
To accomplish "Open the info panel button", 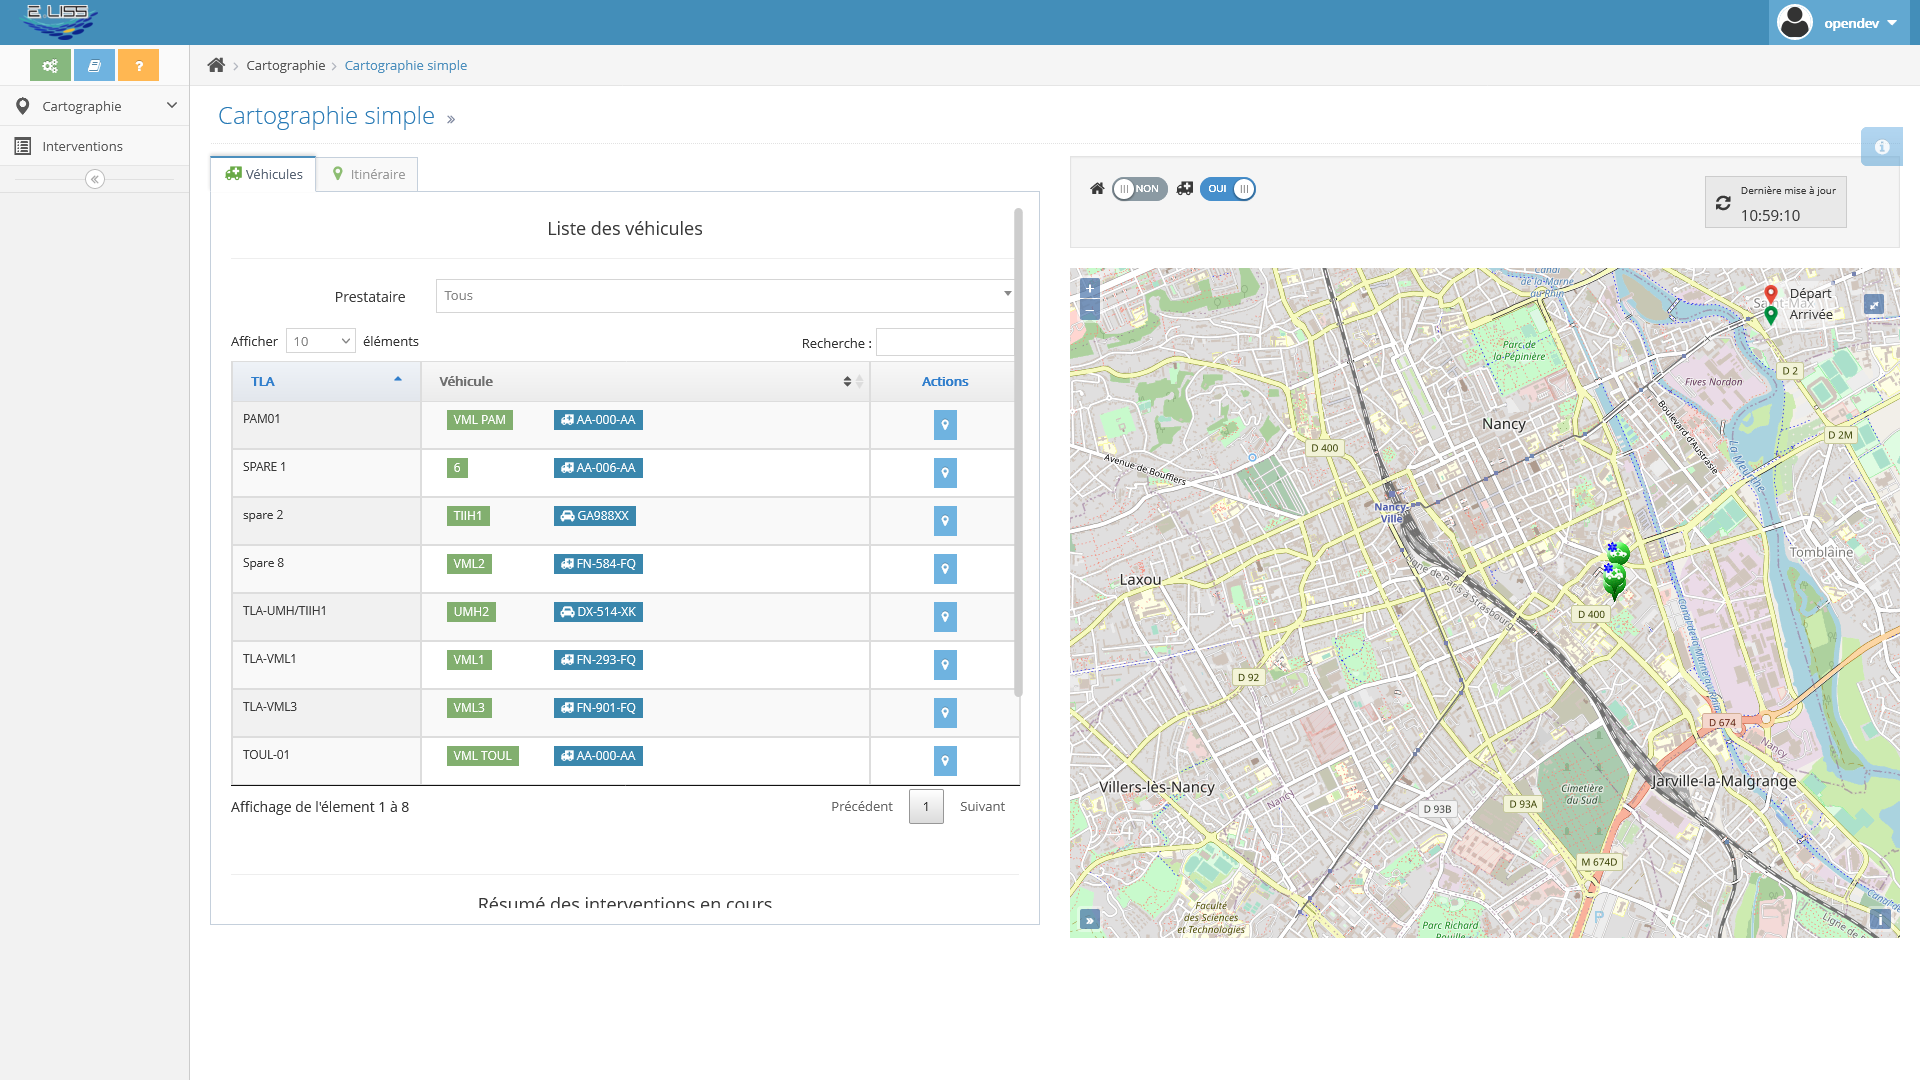I will point(1881,147).
